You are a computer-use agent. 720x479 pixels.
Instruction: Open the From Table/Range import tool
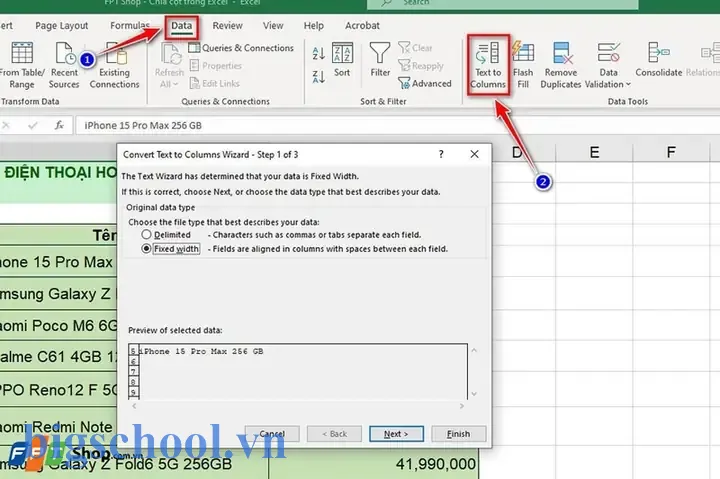[22, 66]
